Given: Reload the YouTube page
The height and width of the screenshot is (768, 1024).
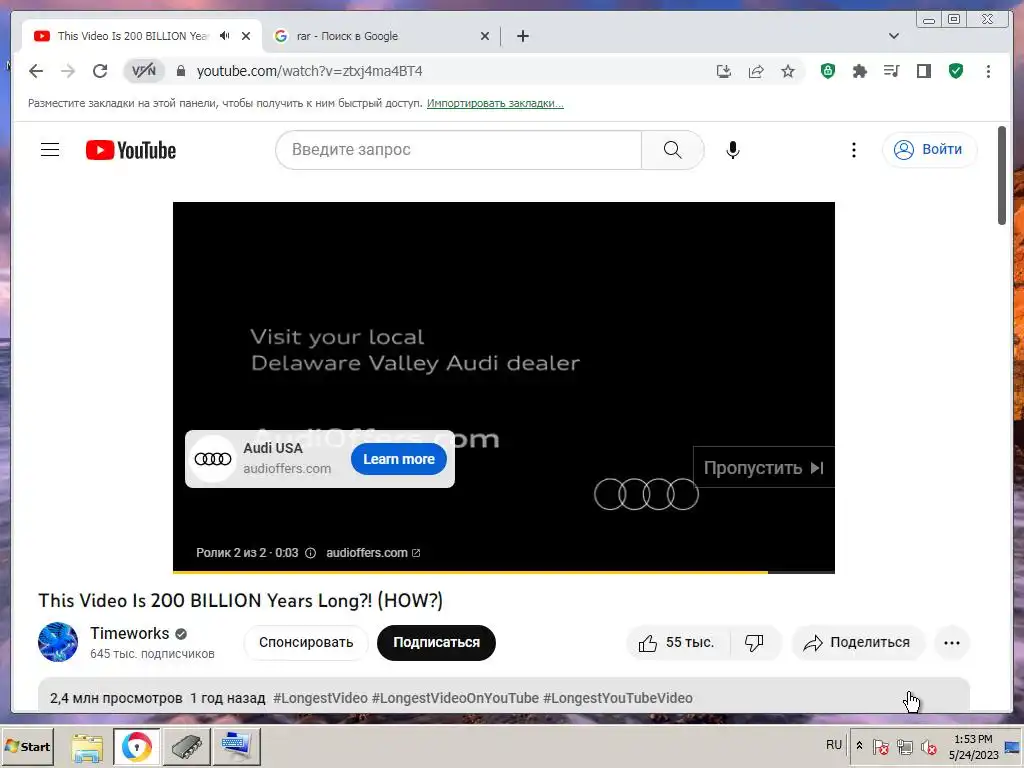Looking at the screenshot, I should pos(100,71).
